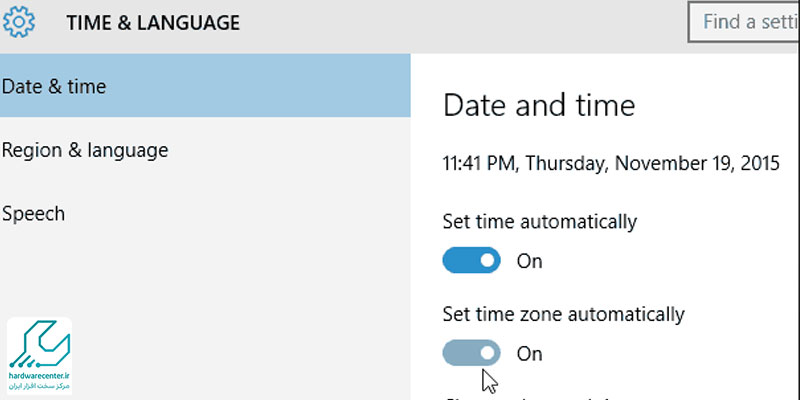
Task: Click the On label beside Set time automatically
Action: click(x=530, y=261)
